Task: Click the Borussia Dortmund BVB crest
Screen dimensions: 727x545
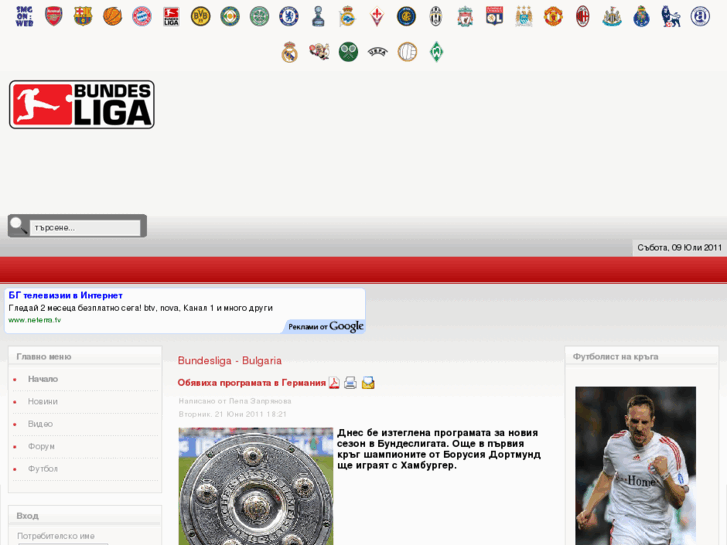Action: [x=201, y=17]
